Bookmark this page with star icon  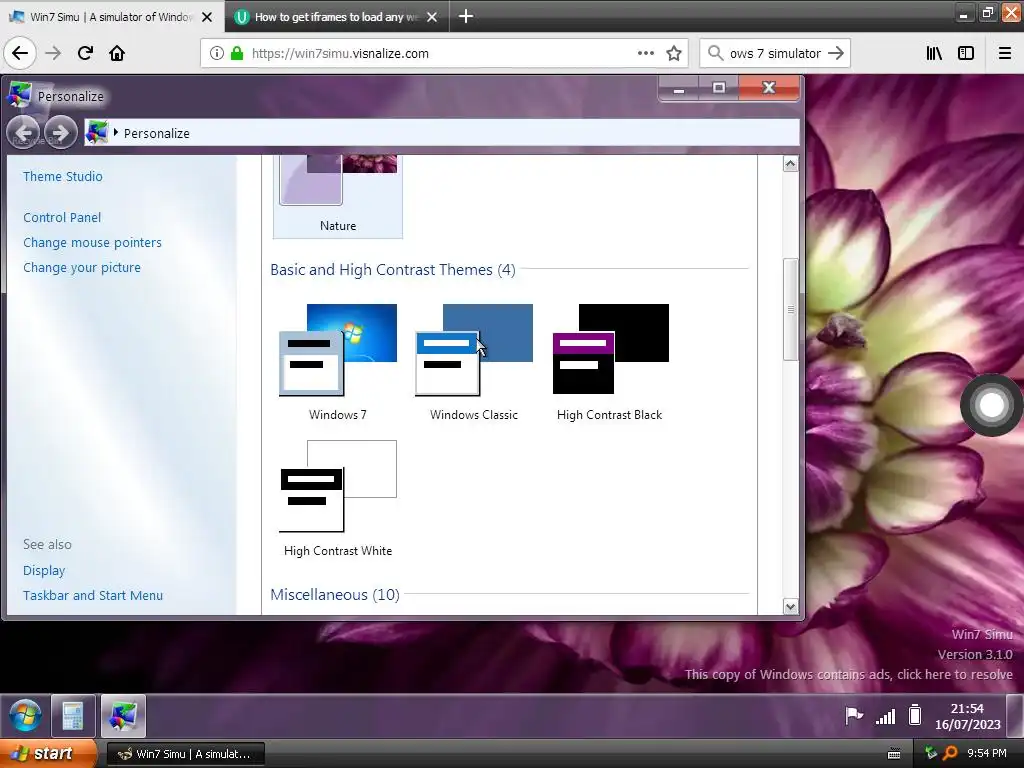point(674,53)
